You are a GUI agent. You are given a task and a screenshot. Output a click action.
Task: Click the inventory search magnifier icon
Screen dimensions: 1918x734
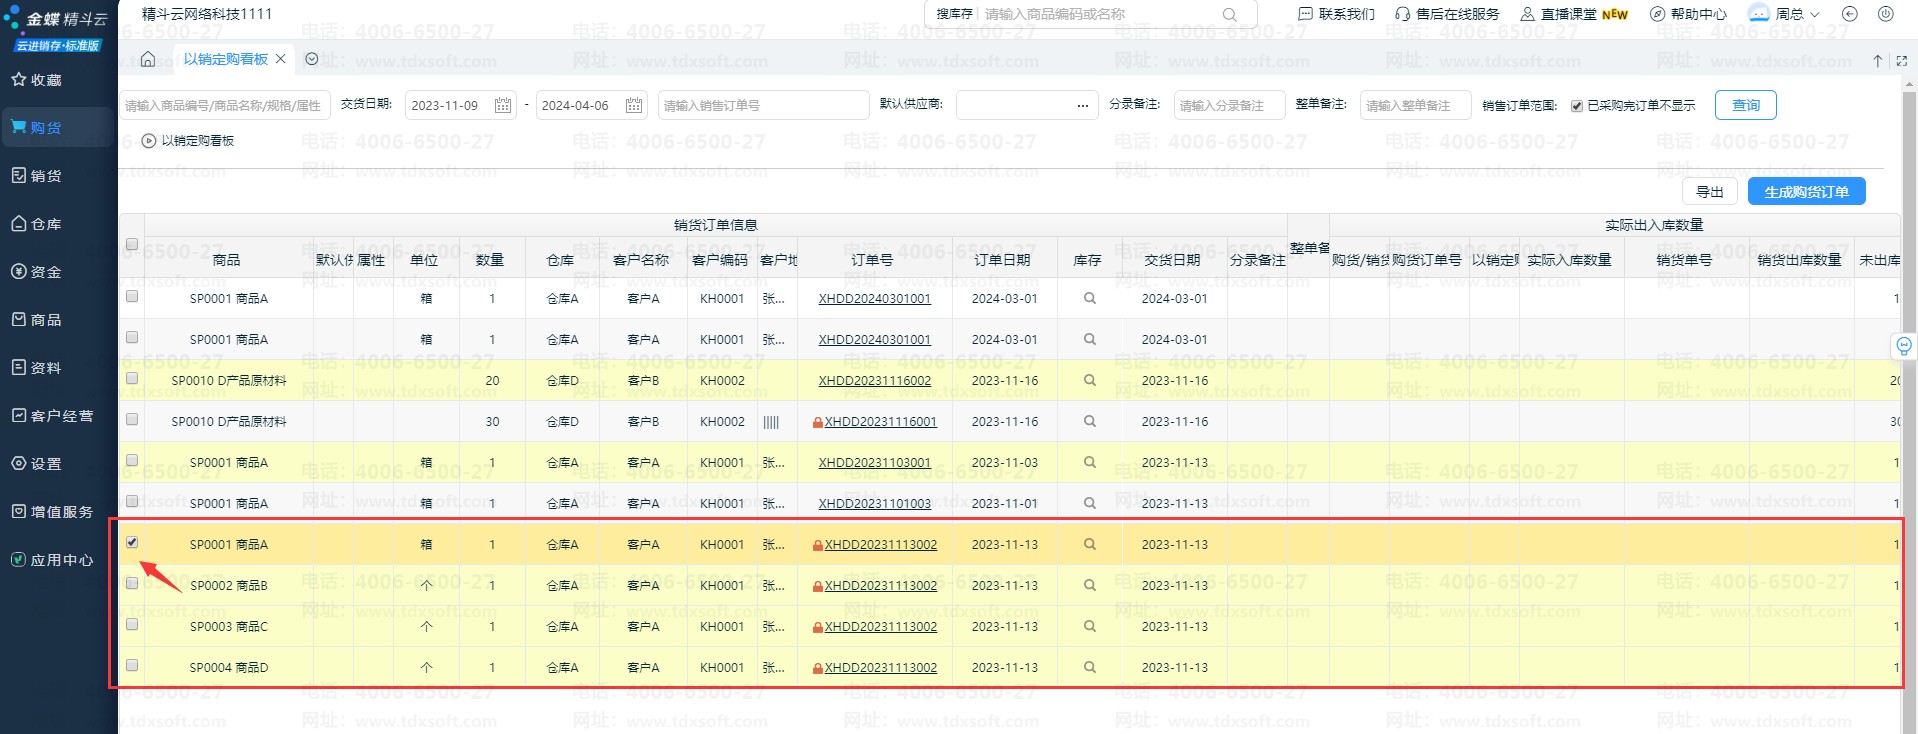[1229, 14]
